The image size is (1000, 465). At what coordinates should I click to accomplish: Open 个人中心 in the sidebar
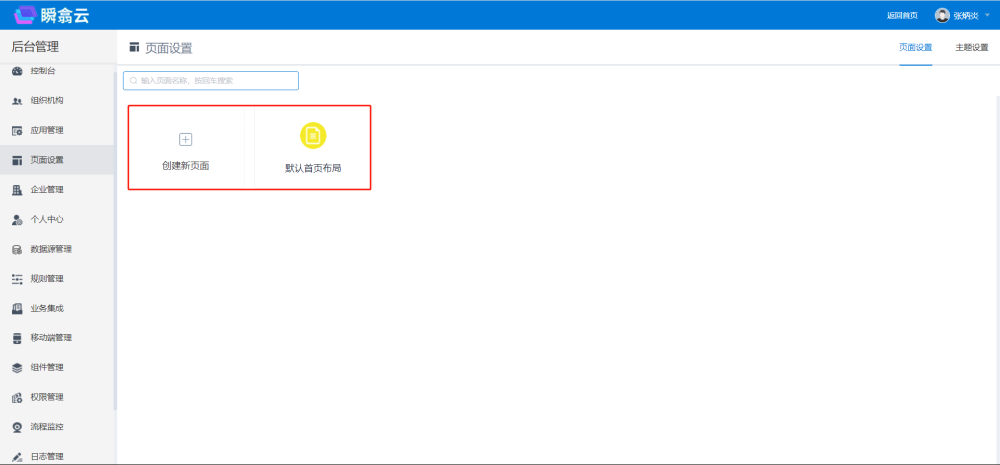(x=47, y=219)
